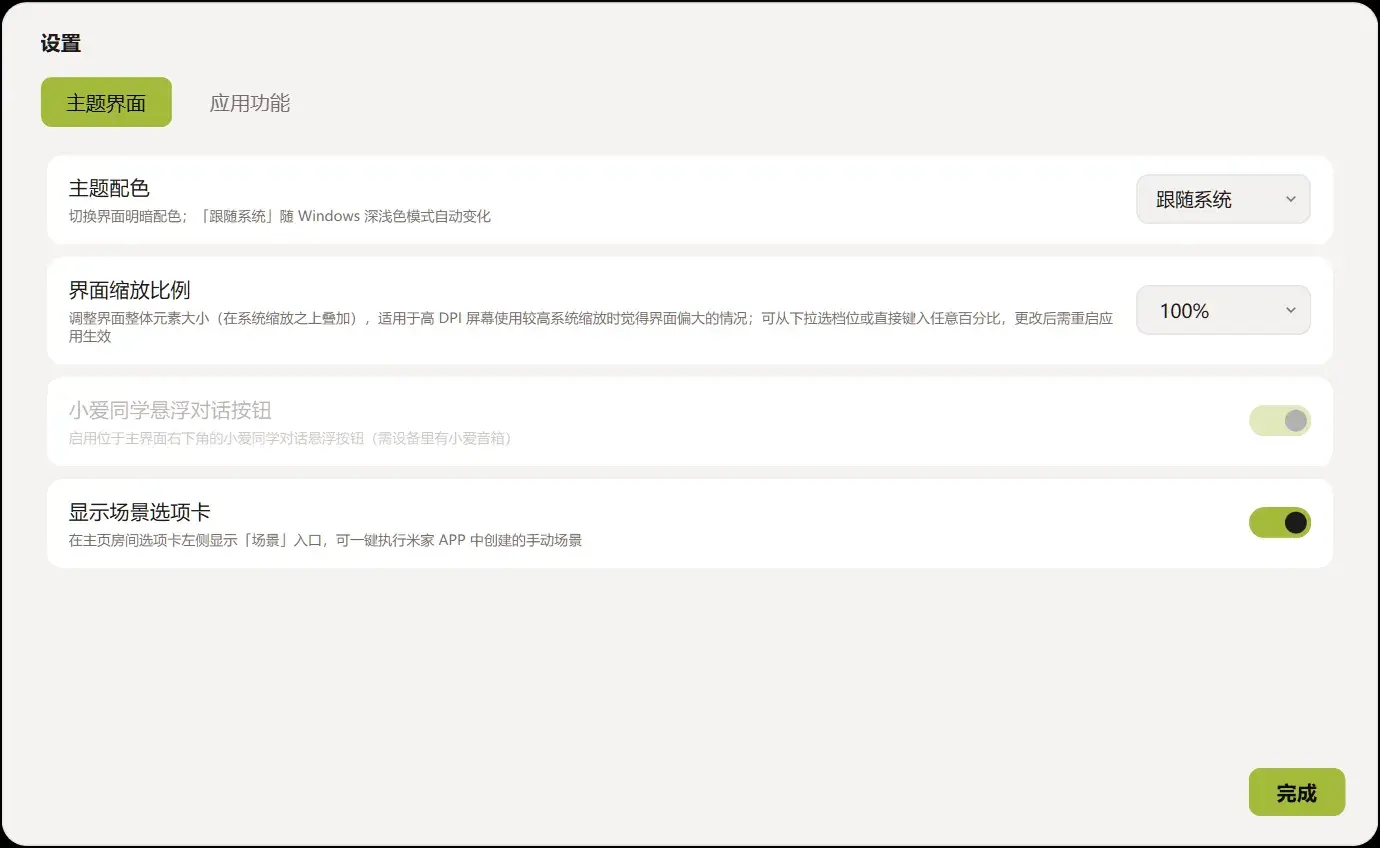Click the 界面缩放比例 label
The height and width of the screenshot is (848, 1380).
[x=129, y=290]
